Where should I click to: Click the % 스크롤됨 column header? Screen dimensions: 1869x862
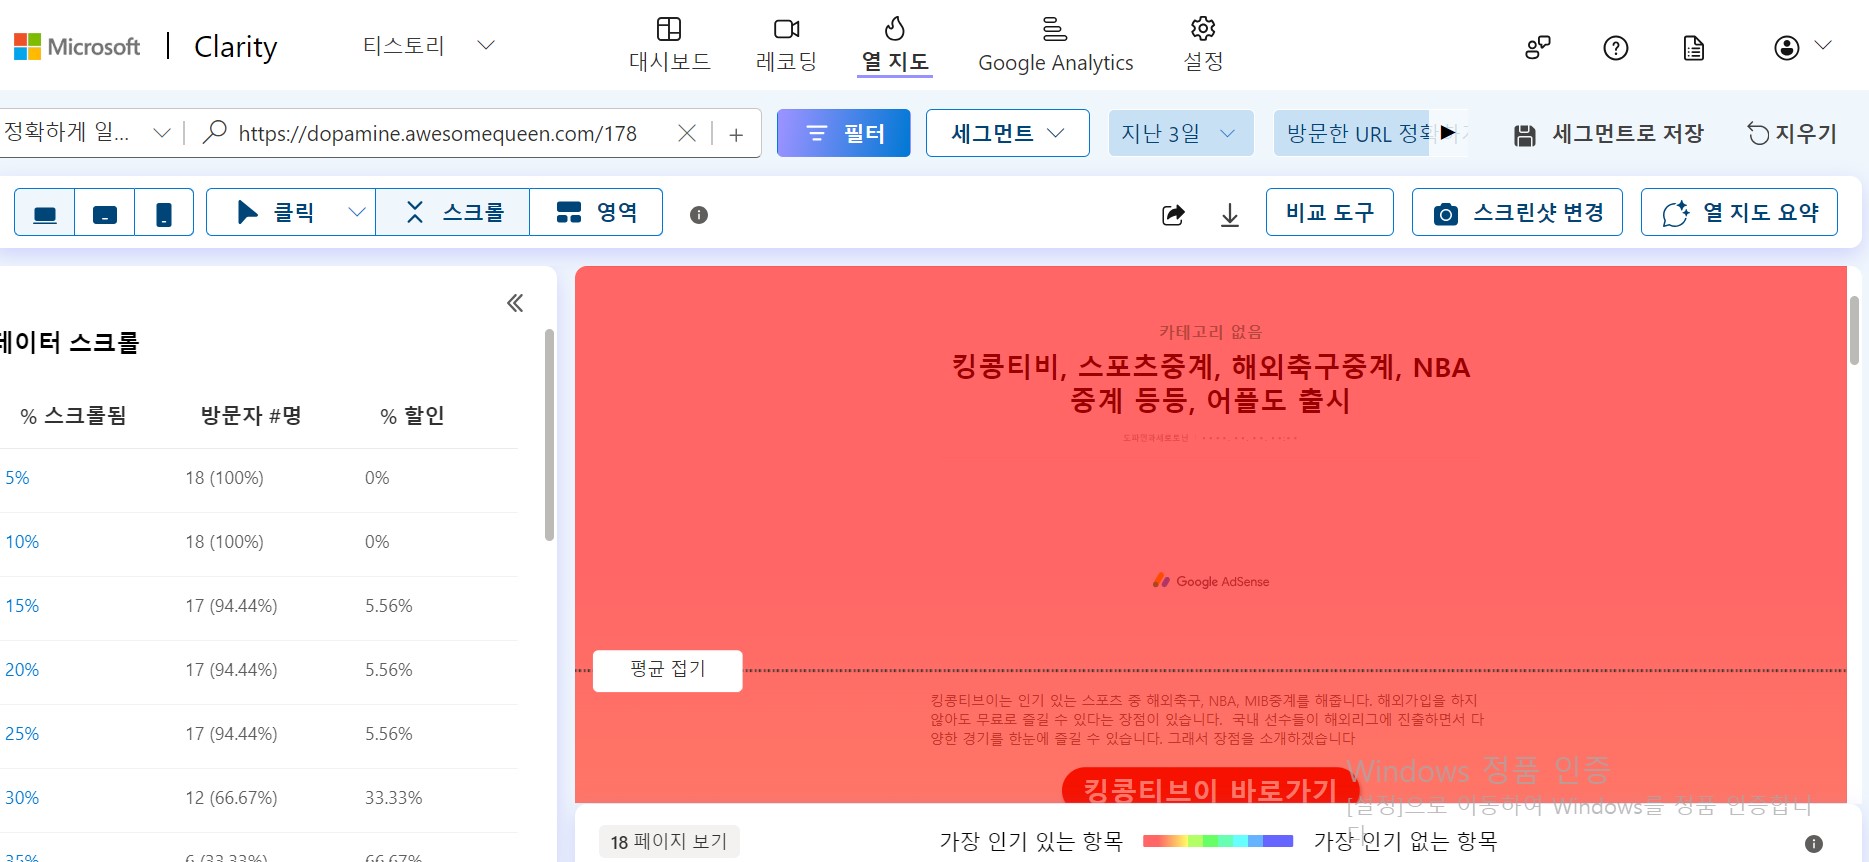click(x=73, y=416)
